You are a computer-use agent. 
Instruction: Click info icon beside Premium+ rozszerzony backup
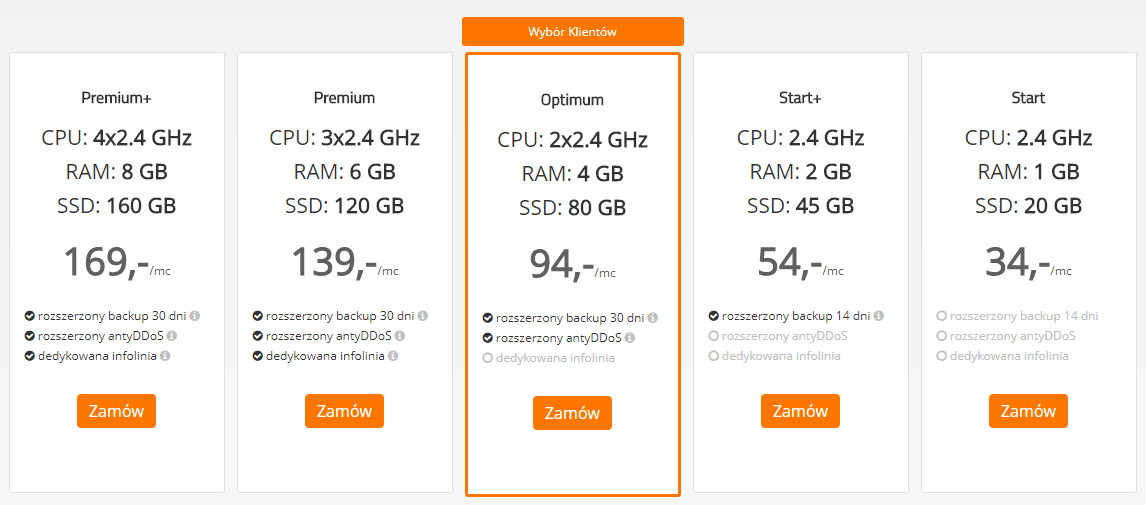point(195,316)
